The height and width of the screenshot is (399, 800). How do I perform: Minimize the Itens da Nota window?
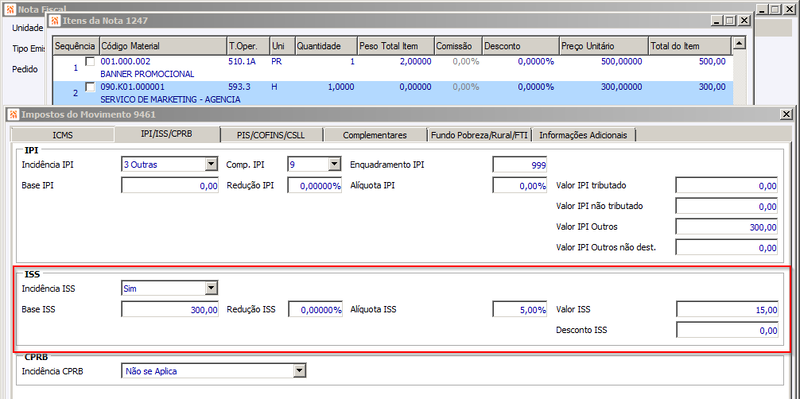718,20
